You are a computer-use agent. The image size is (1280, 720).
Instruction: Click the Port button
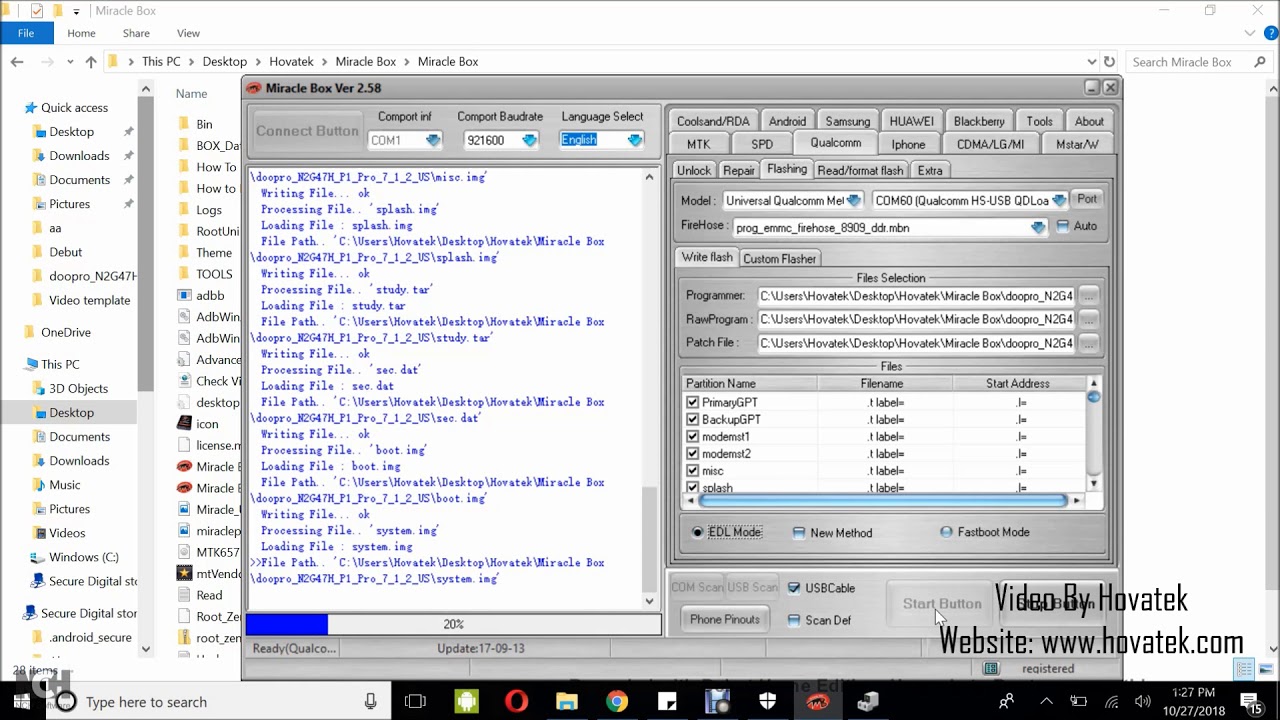(x=1087, y=199)
